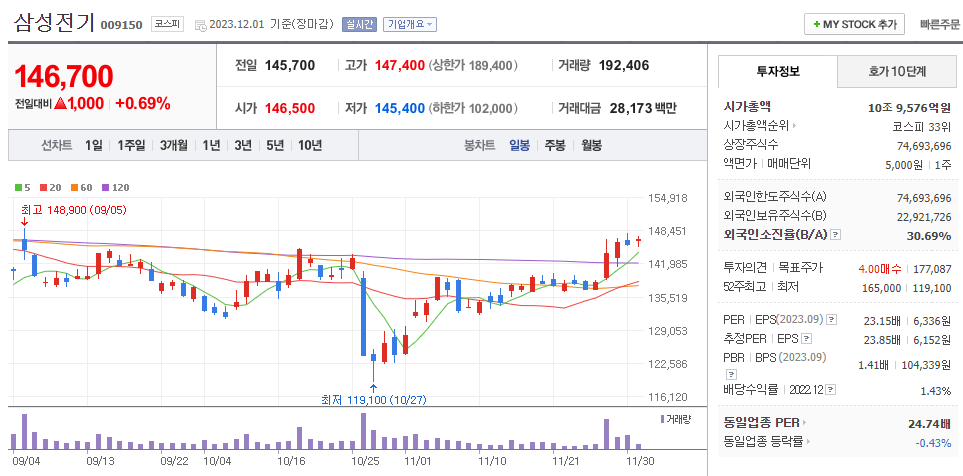This screenshot has height=476, width=963.
Task: Click the 거래량 192,406 value
Action: [x=623, y=65]
